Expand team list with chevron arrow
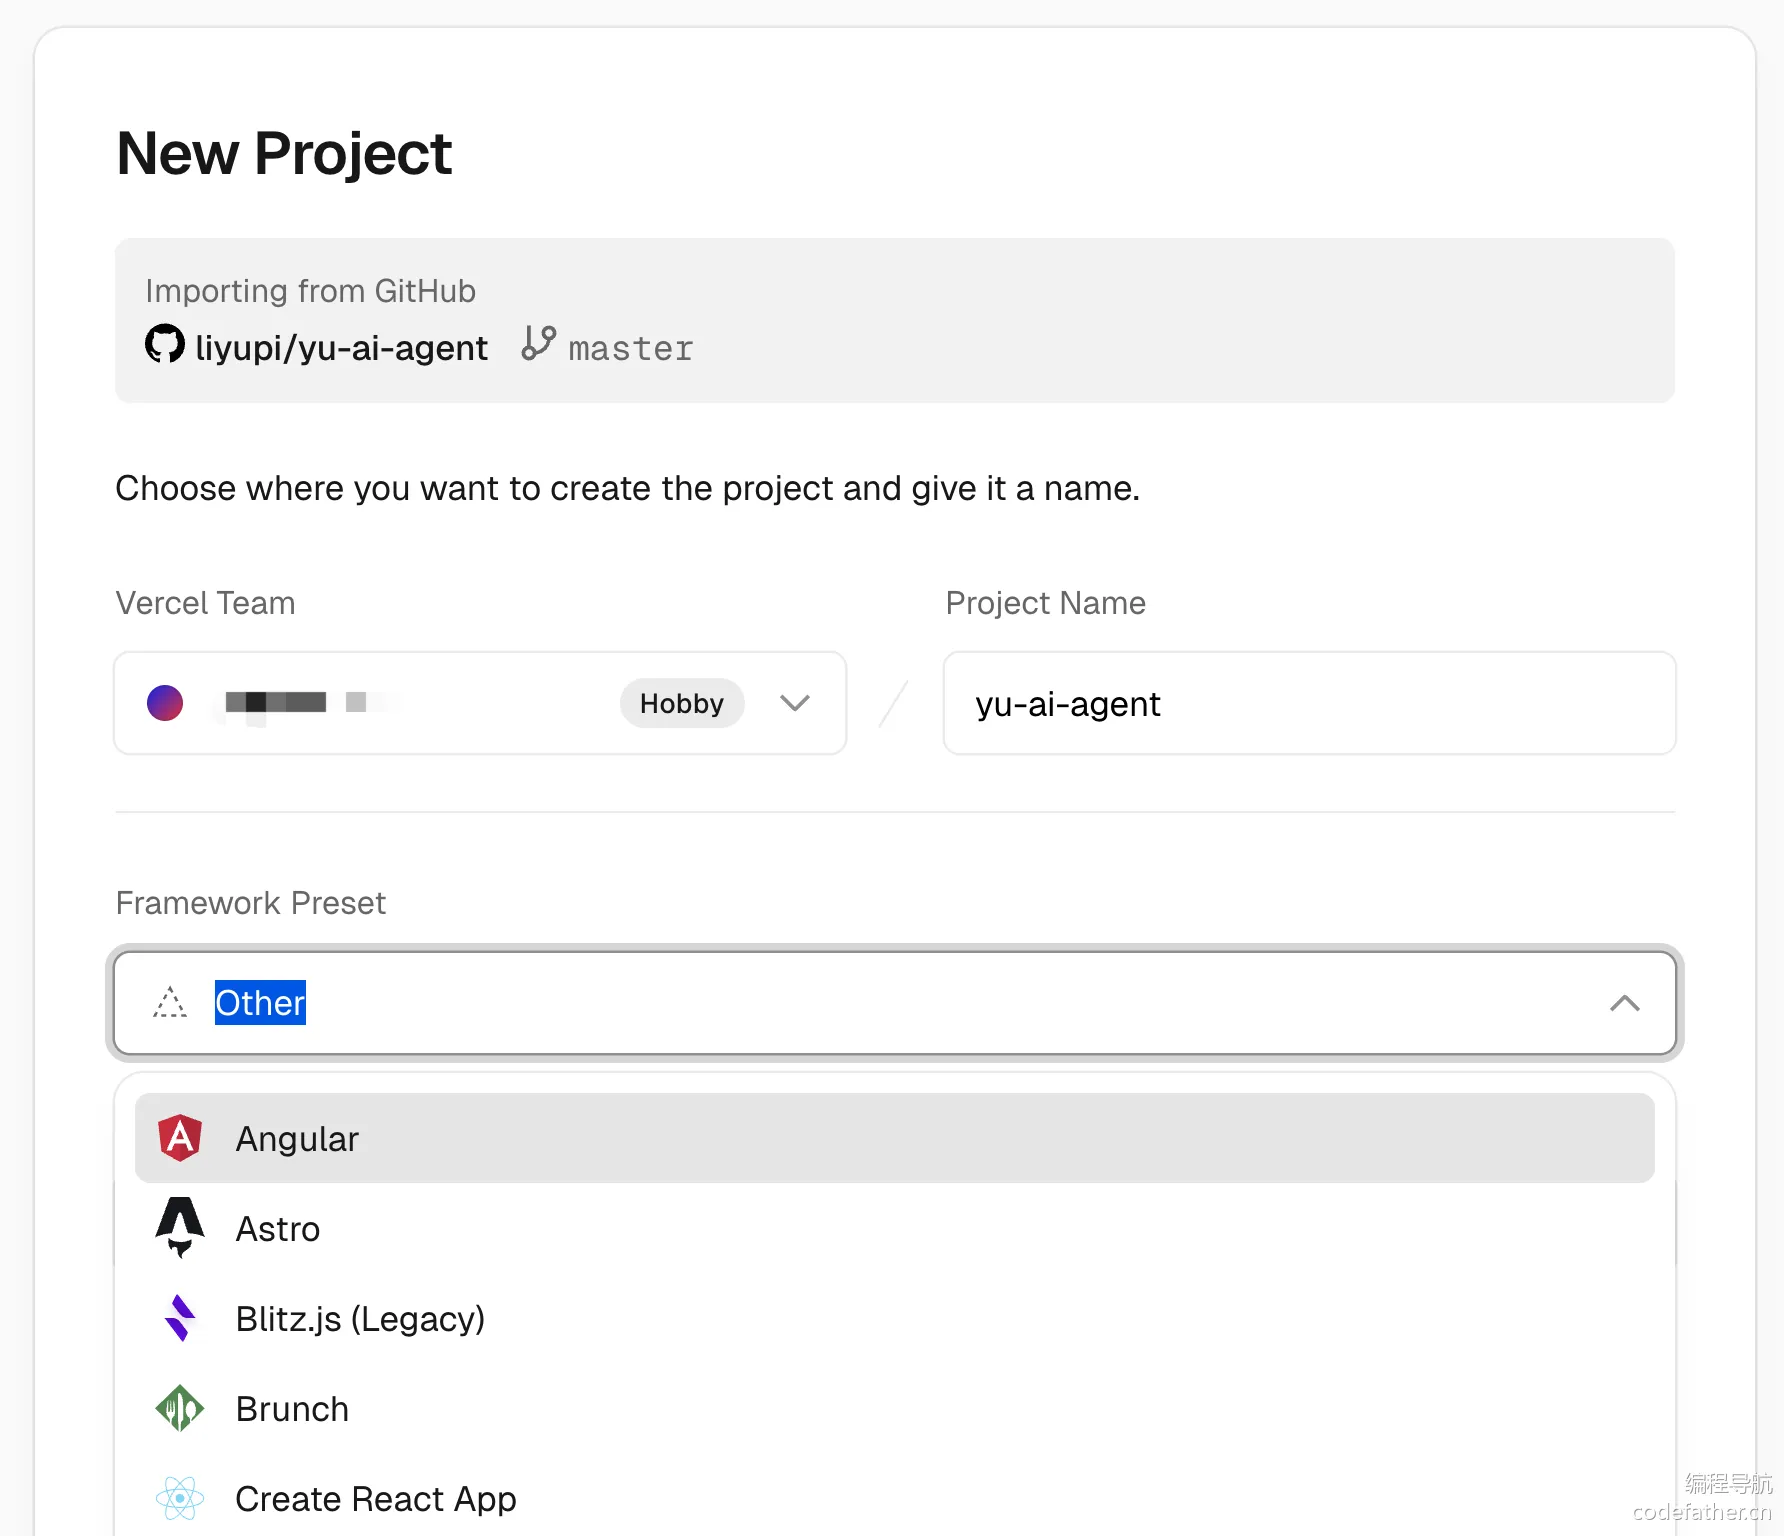Image resolution: width=1784 pixels, height=1536 pixels. pyautogui.click(x=795, y=703)
